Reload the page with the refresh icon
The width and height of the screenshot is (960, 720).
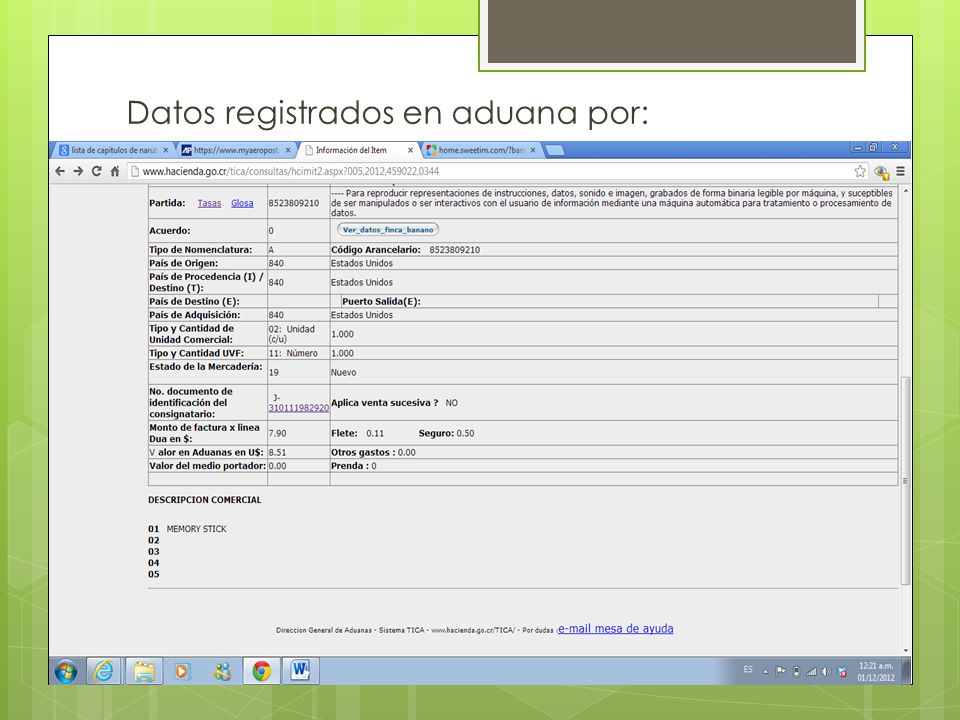click(x=97, y=171)
